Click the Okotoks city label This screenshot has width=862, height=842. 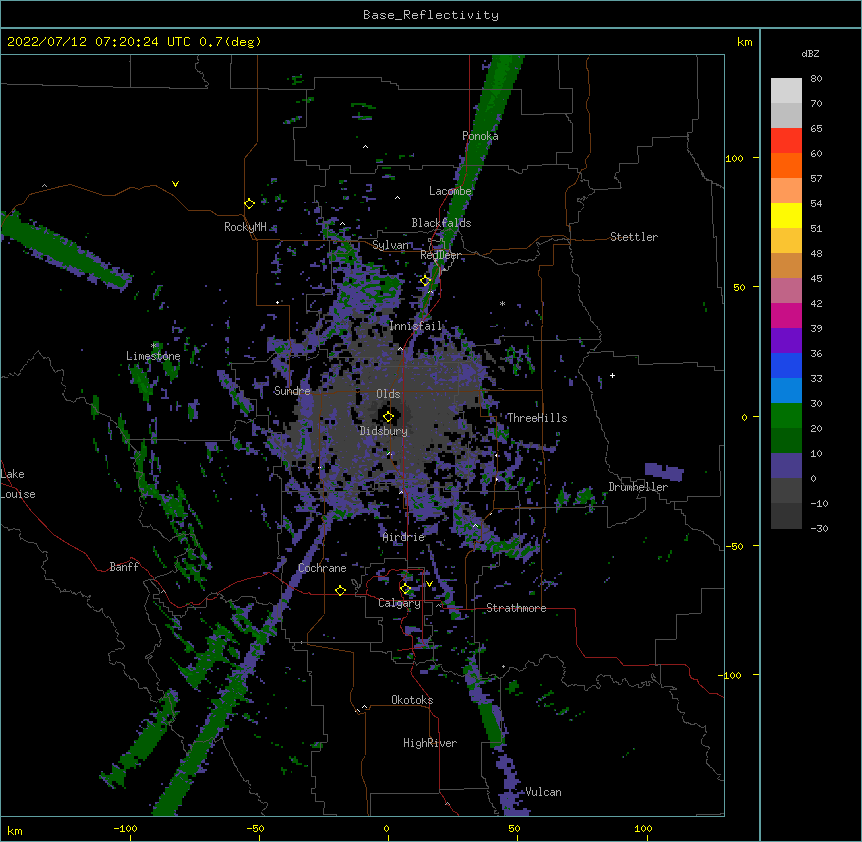(412, 700)
